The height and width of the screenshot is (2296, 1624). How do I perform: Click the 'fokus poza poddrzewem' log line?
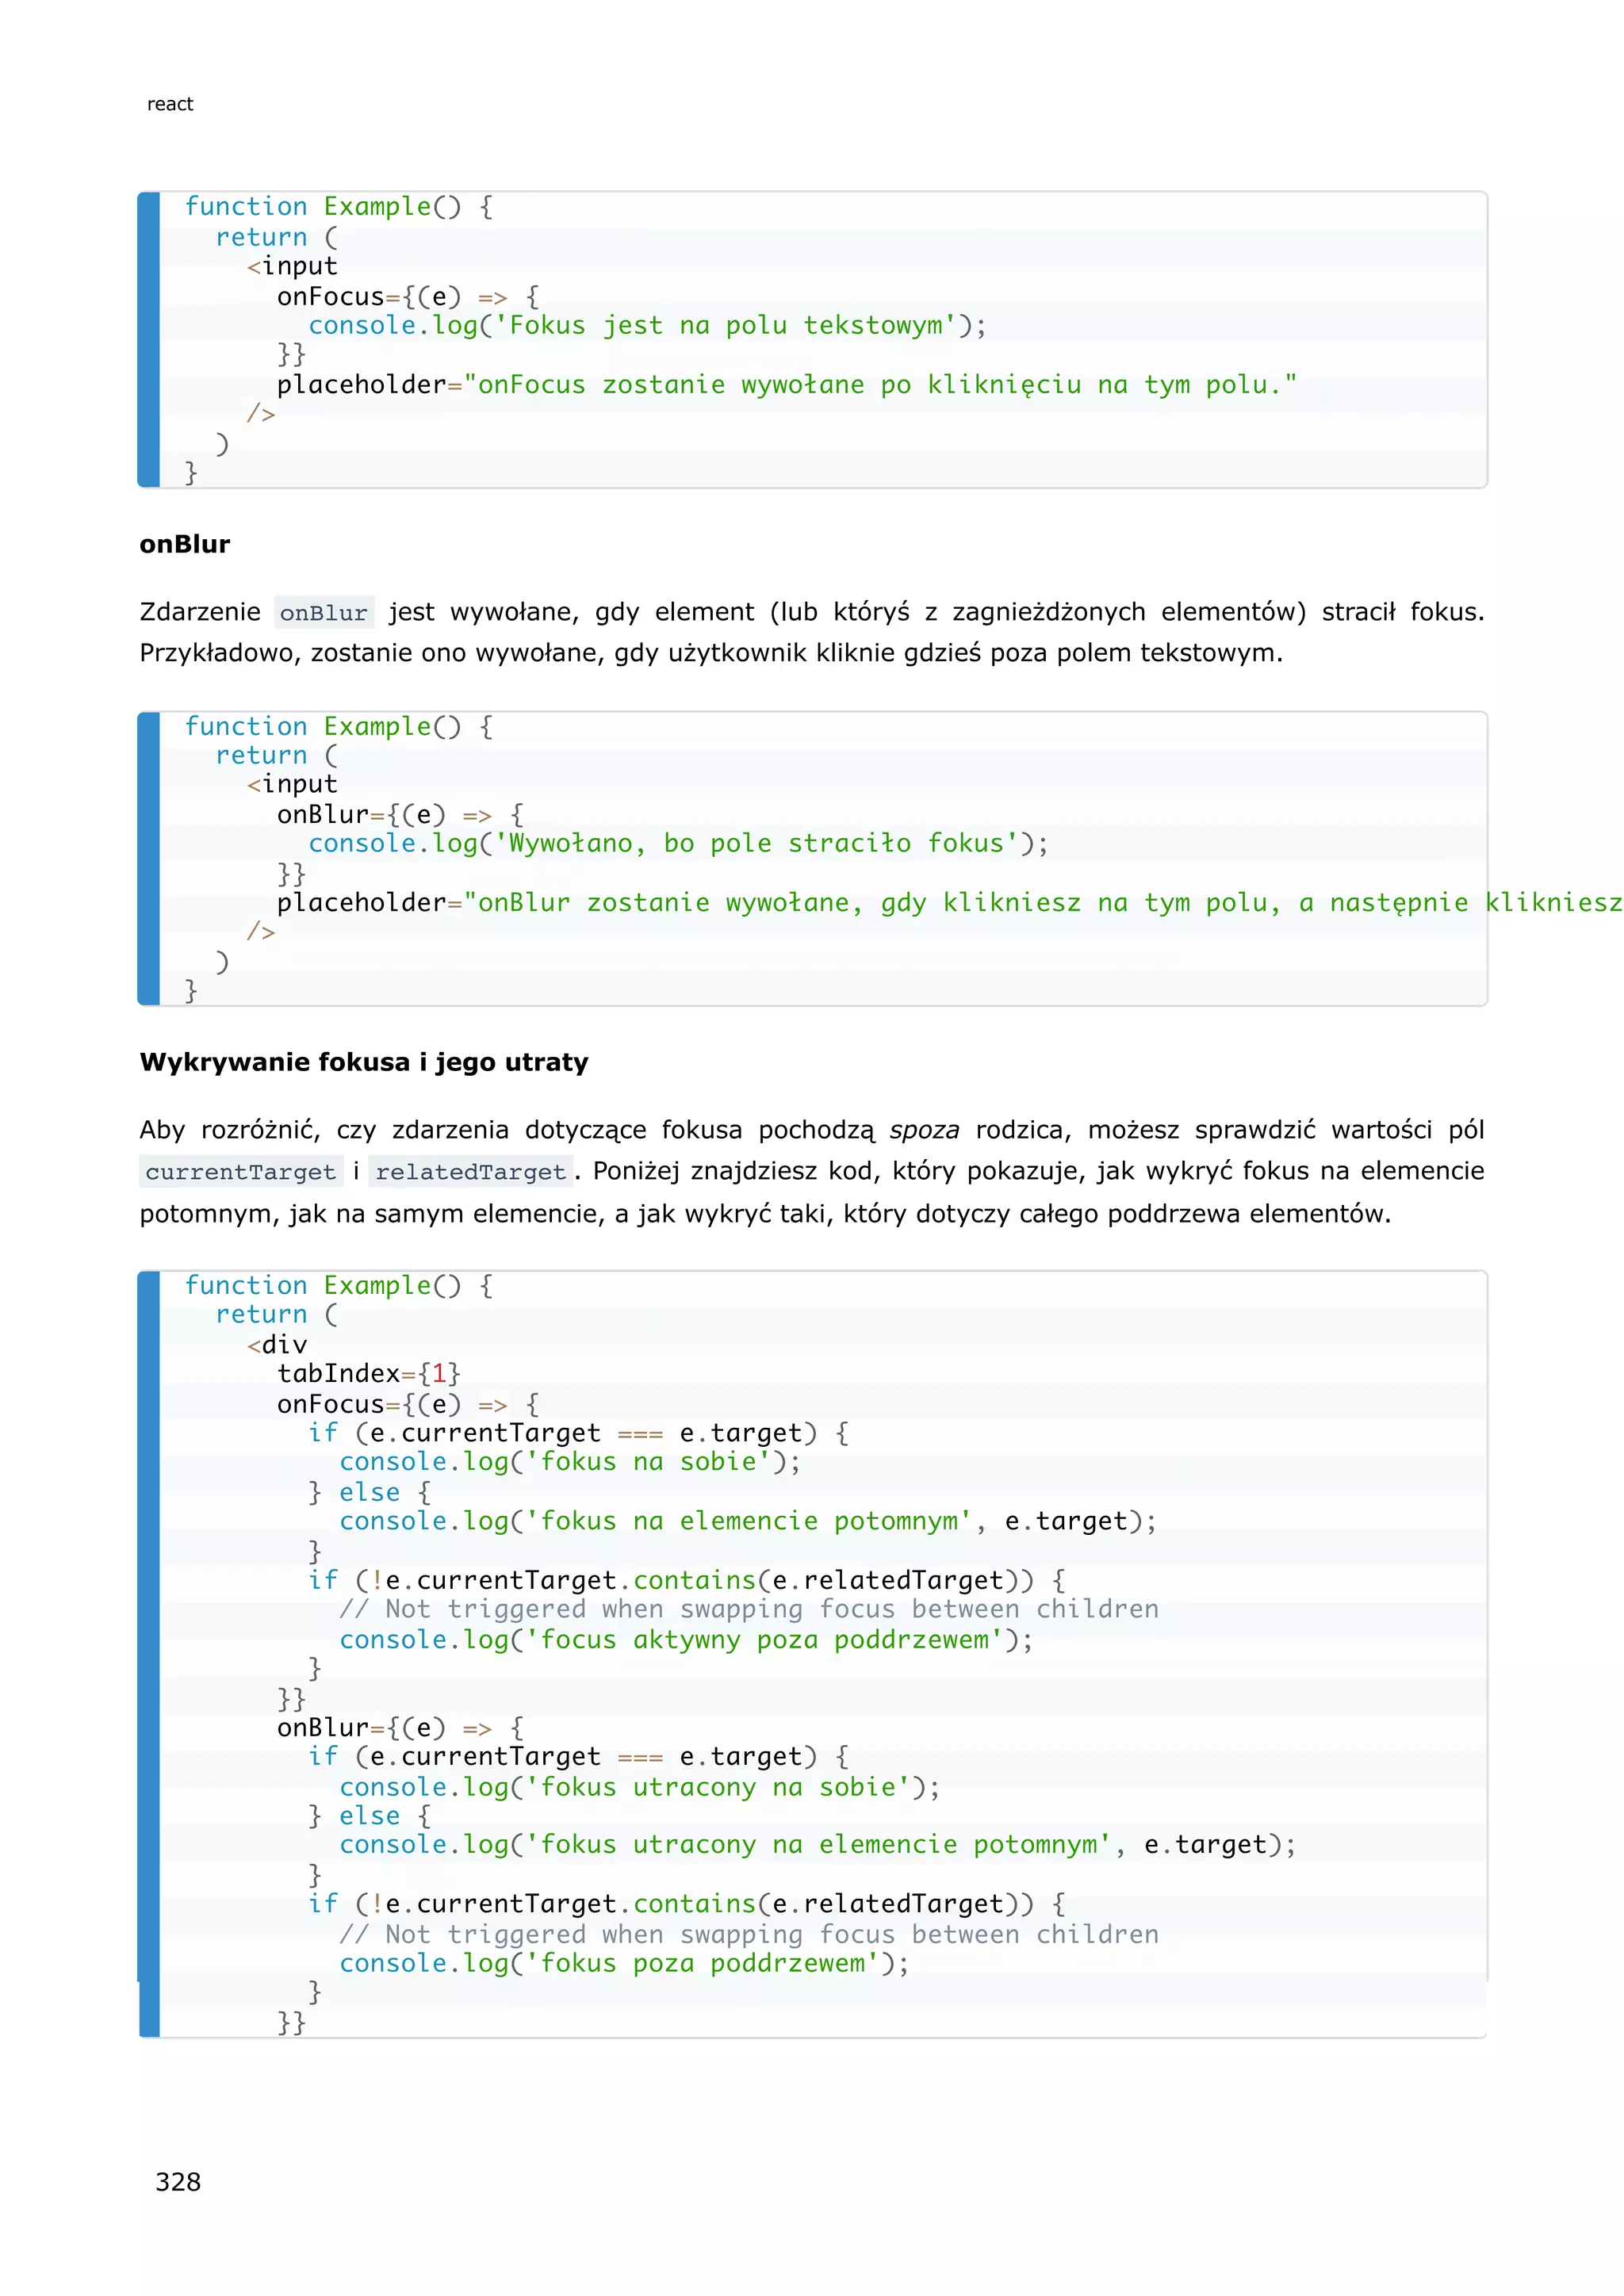click(x=624, y=1964)
